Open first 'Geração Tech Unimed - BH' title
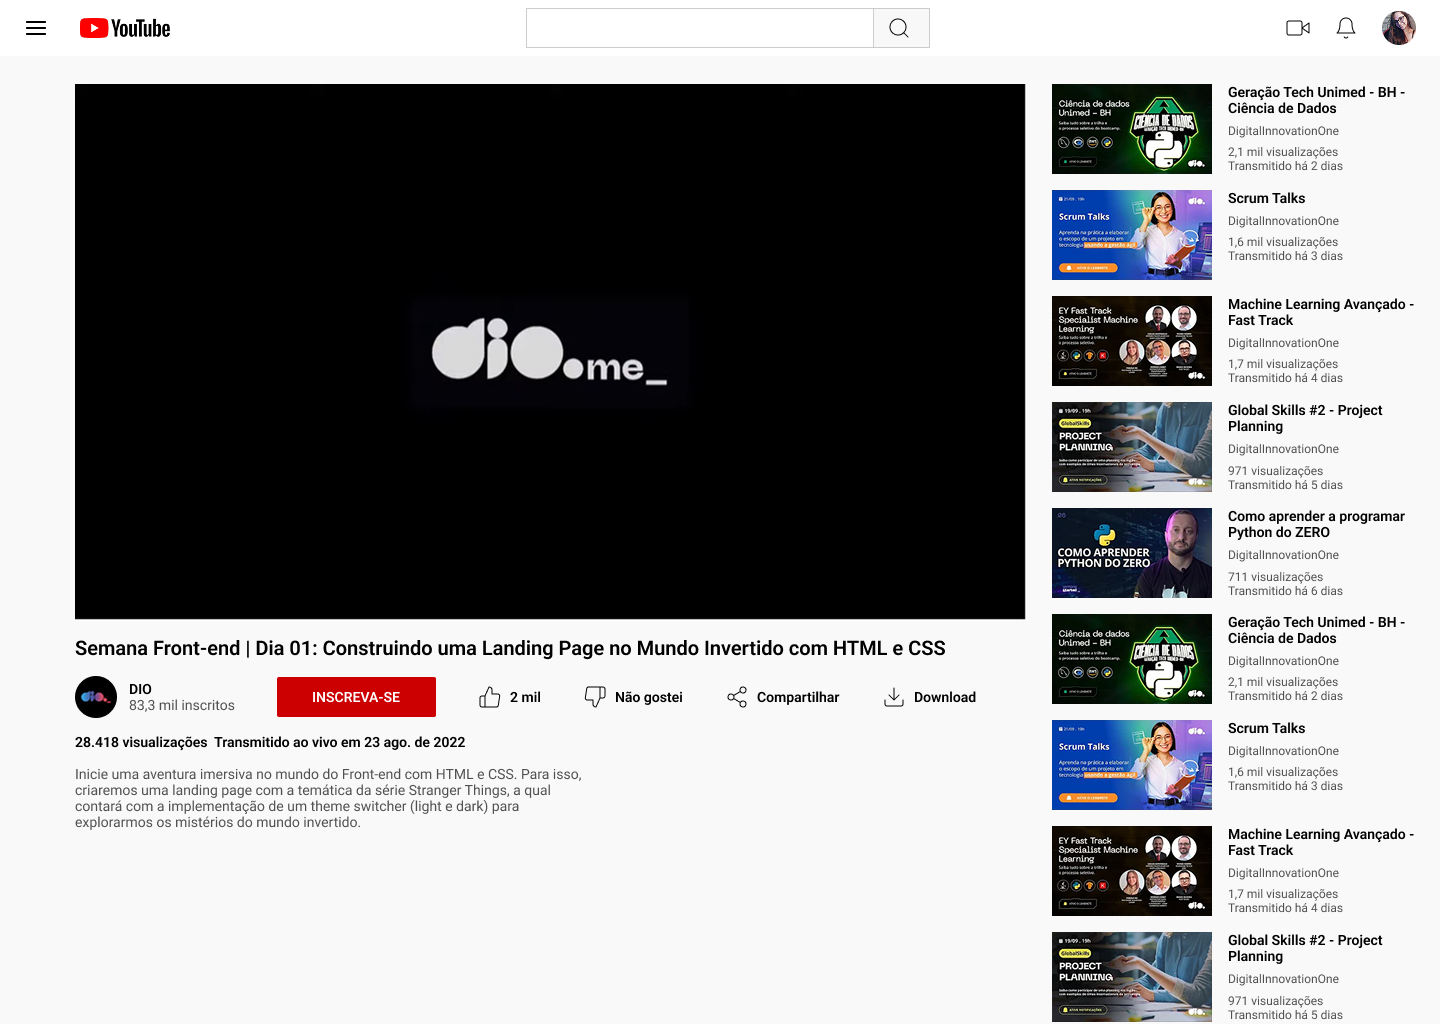The height and width of the screenshot is (1024, 1440). pos(1316,100)
